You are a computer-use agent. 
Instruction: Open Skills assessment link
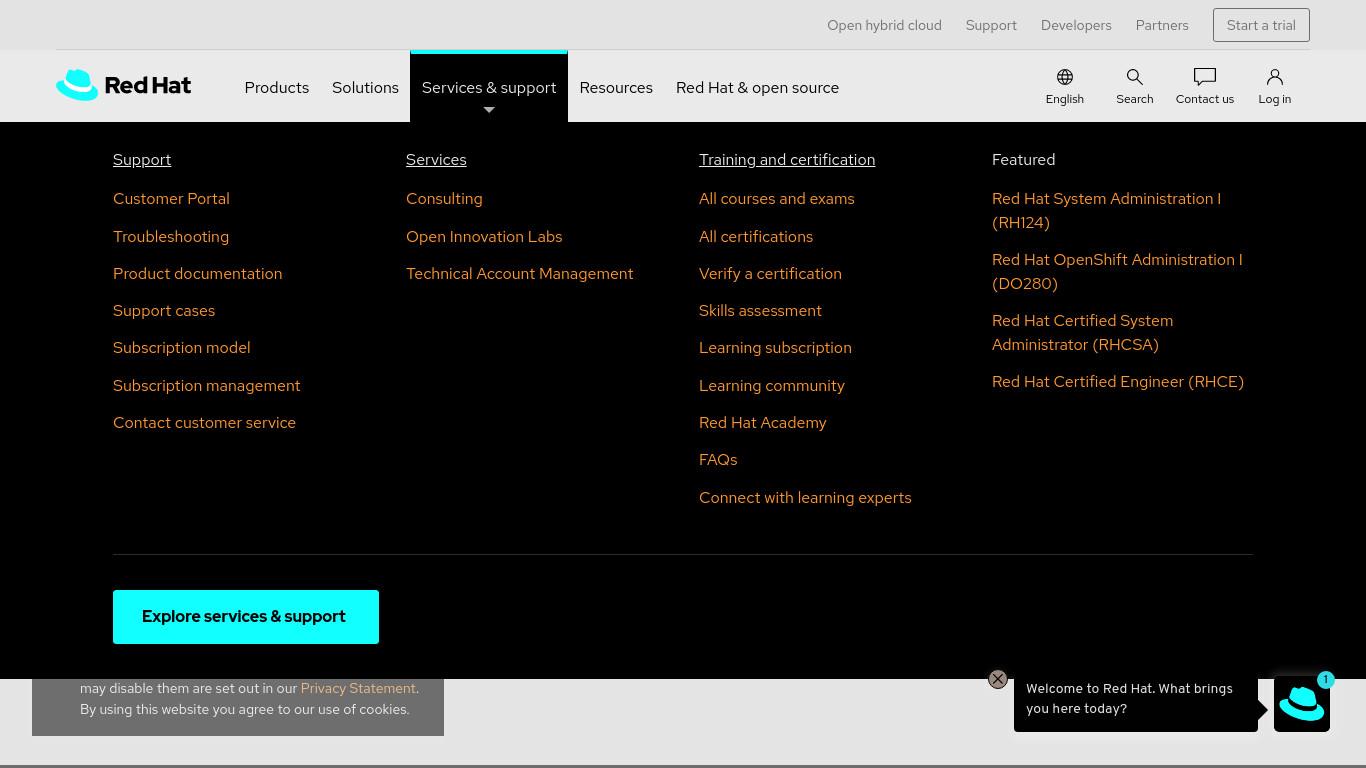760,311
